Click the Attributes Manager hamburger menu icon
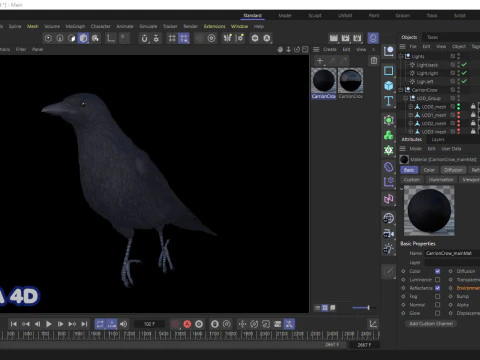Viewport: 480px width, 360px height. click(403, 149)
